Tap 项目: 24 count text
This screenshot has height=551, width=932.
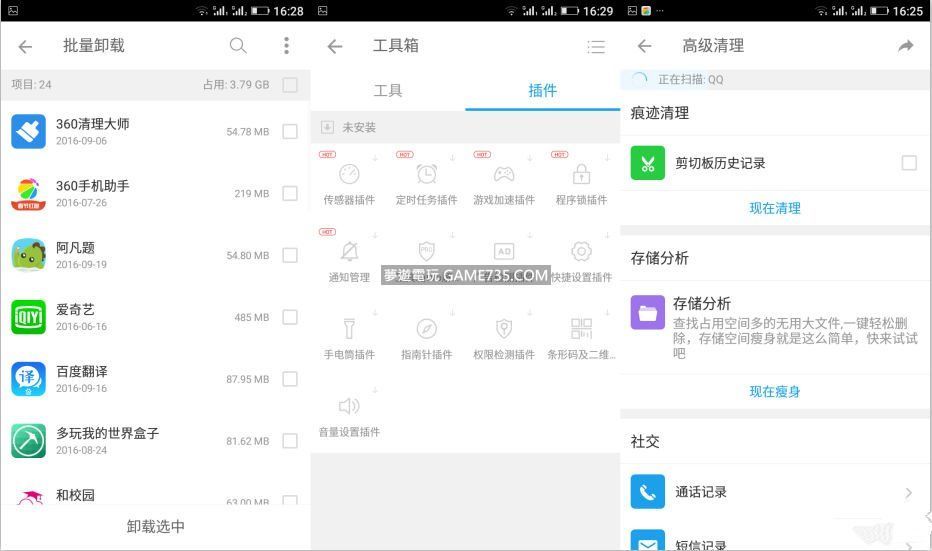pyautogui.click(x=32, y=85)
